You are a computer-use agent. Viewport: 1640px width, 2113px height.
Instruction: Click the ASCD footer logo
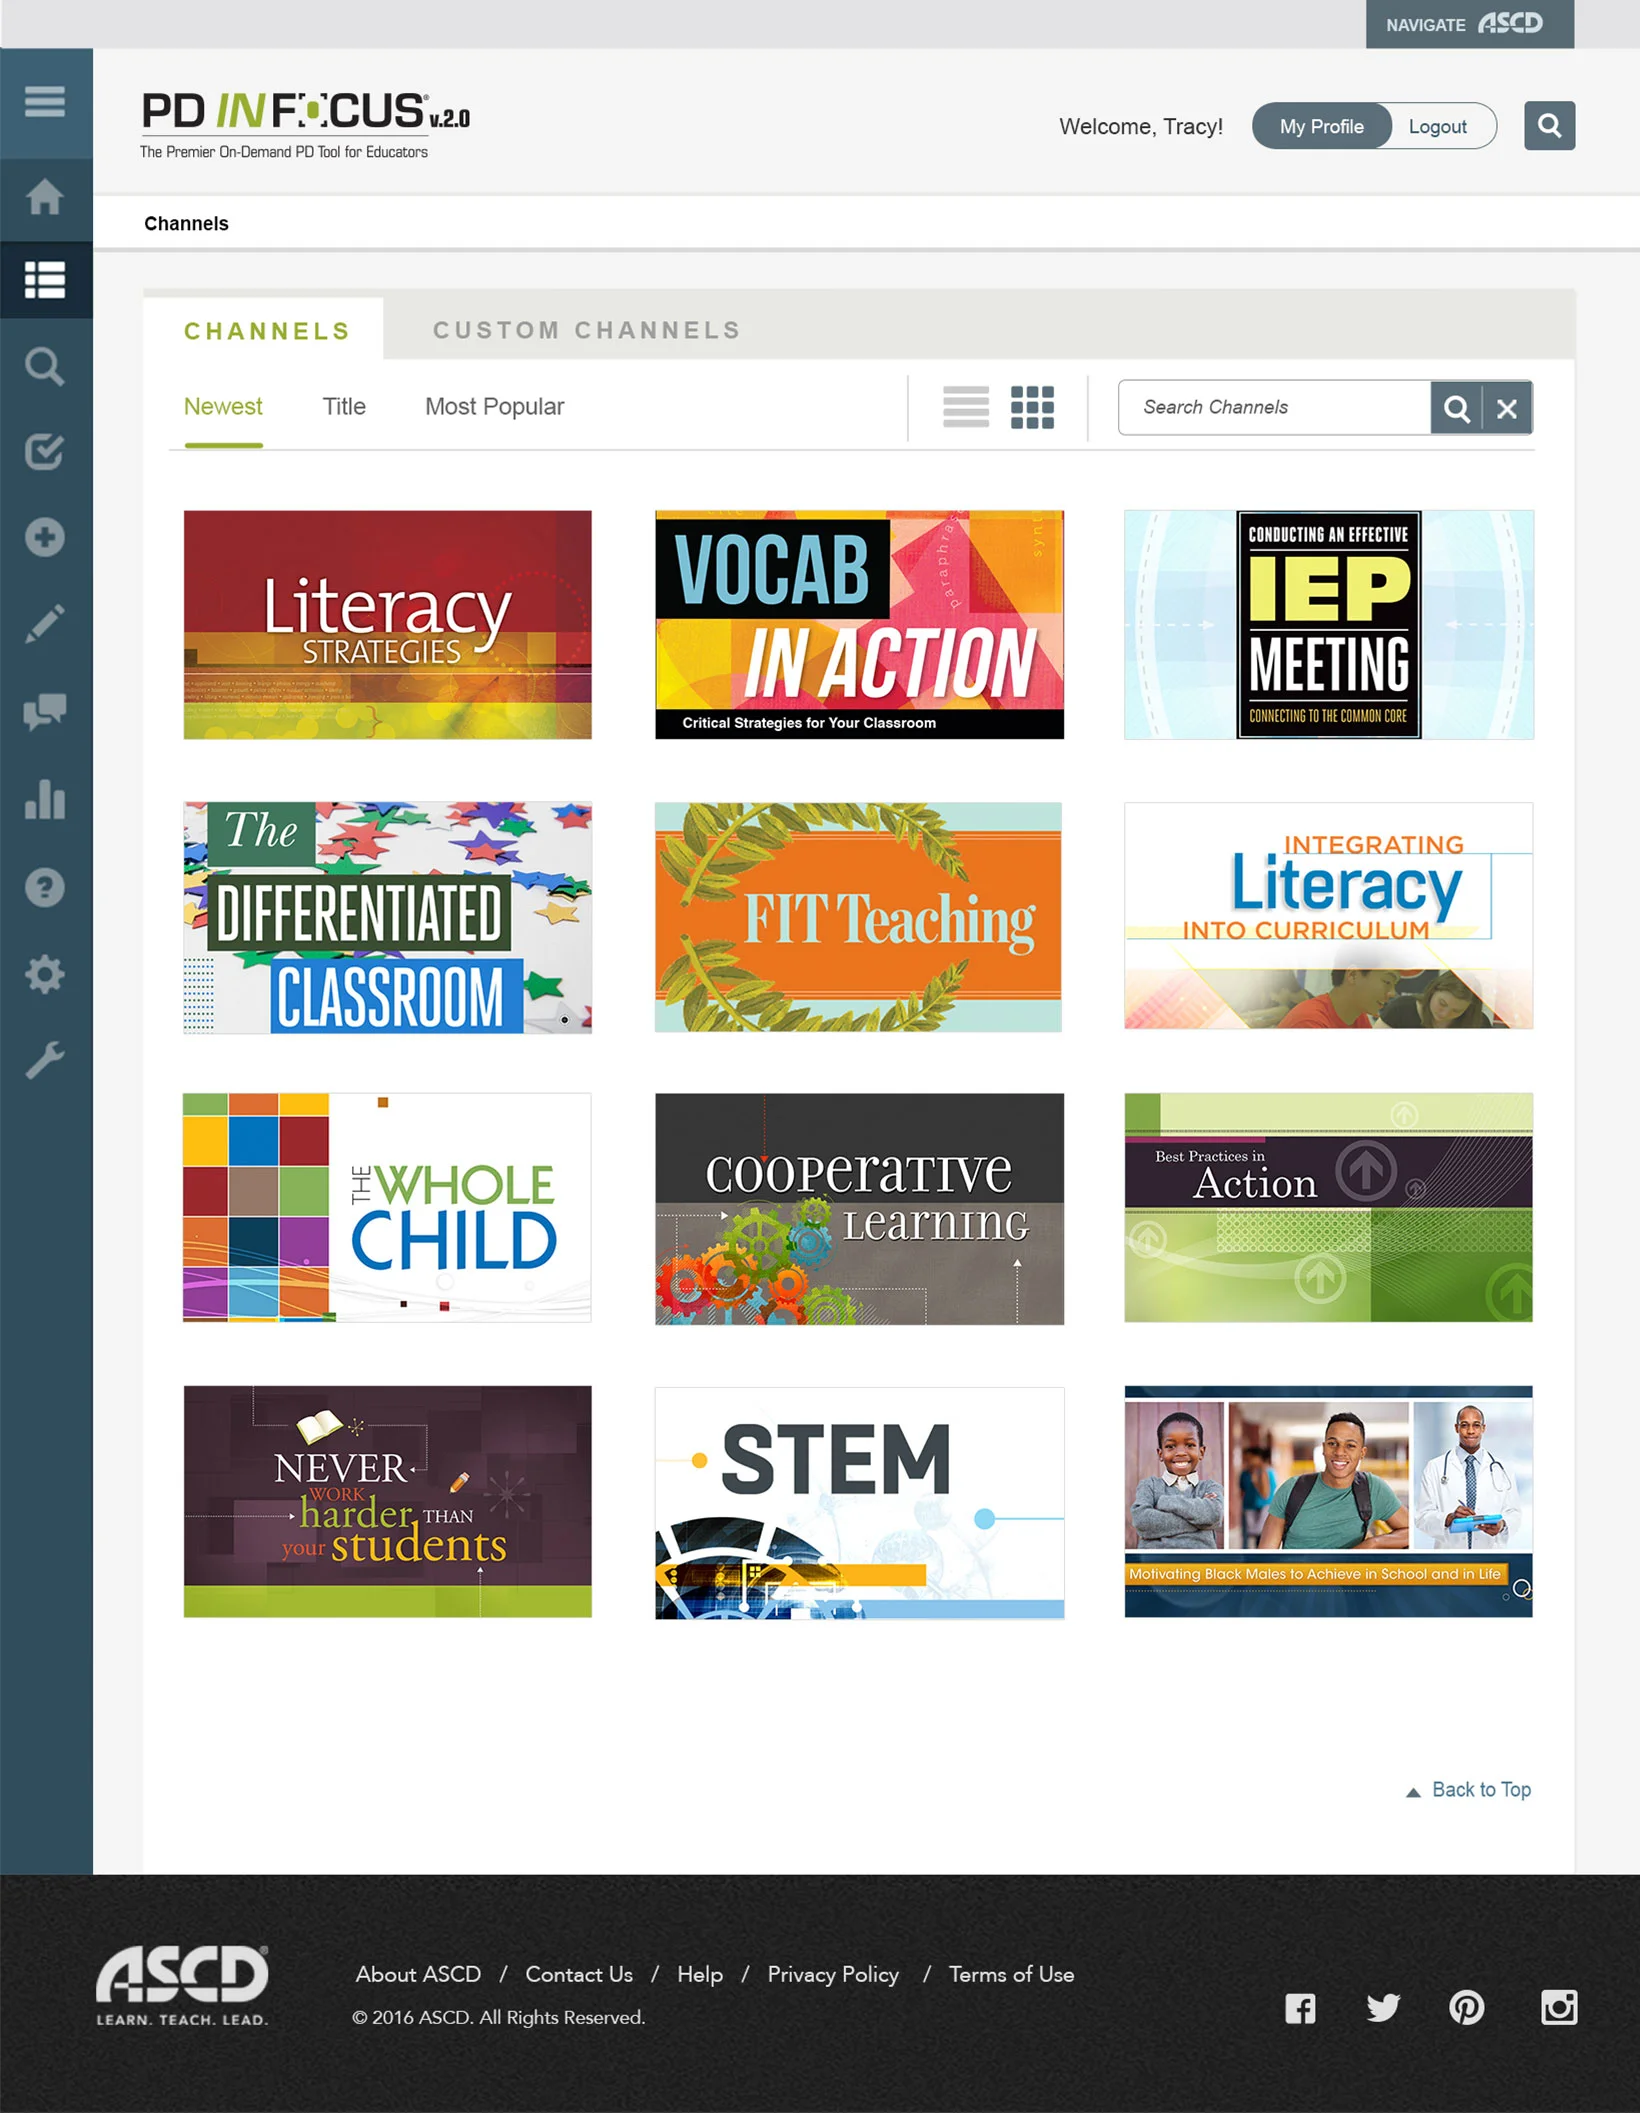(x=182, y=1985)
